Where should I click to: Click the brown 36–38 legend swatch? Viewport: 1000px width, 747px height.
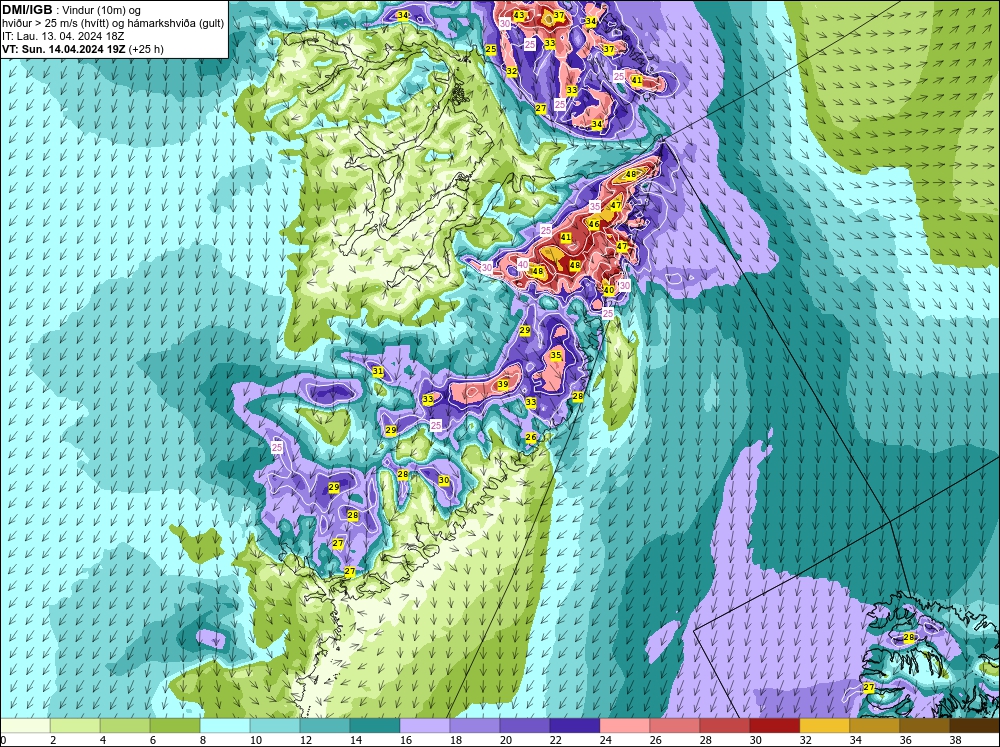coord(925,726)
